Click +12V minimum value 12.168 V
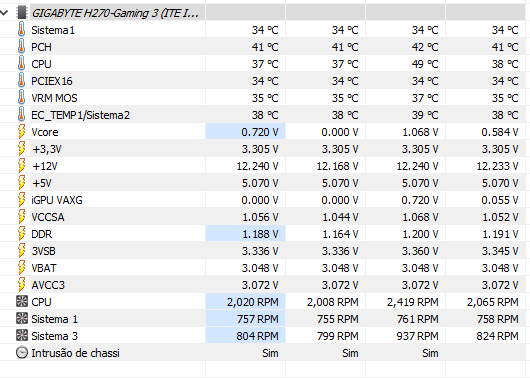This screenshot has width=530, height=378. pyautogui.click(x=337, y=166)
